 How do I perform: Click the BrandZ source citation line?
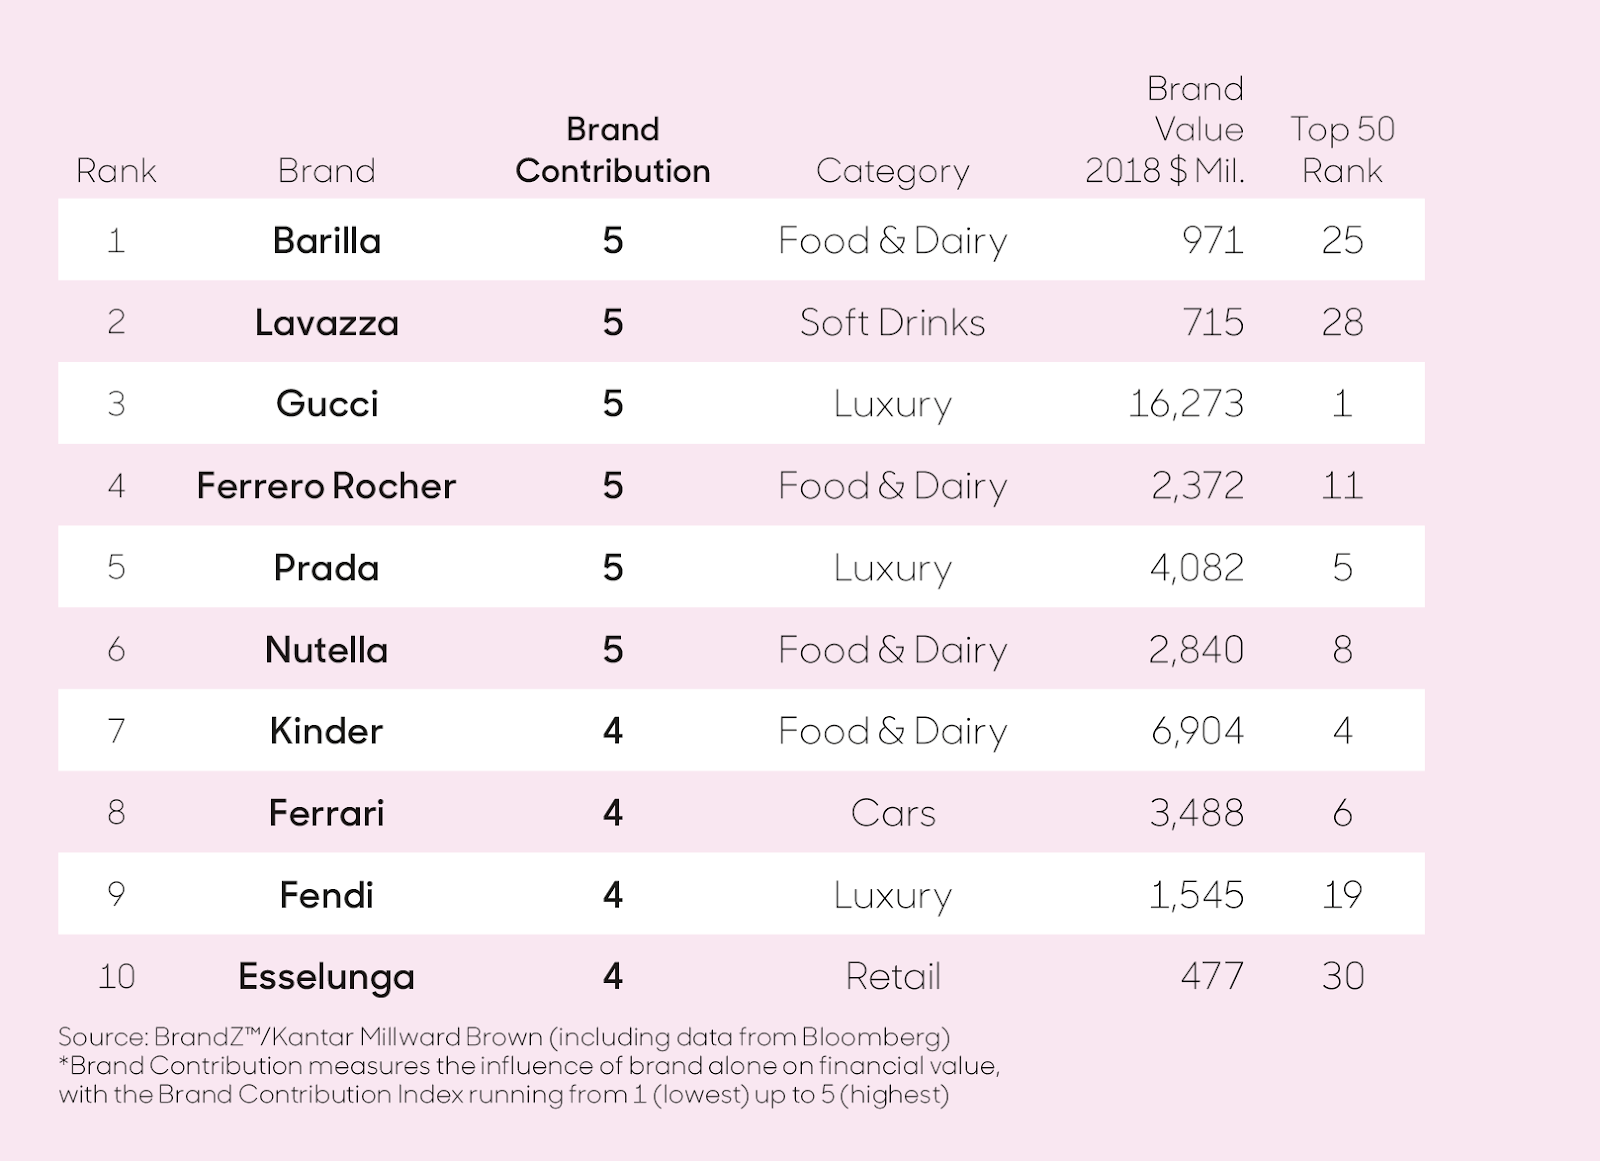(x=504, y=1037)
